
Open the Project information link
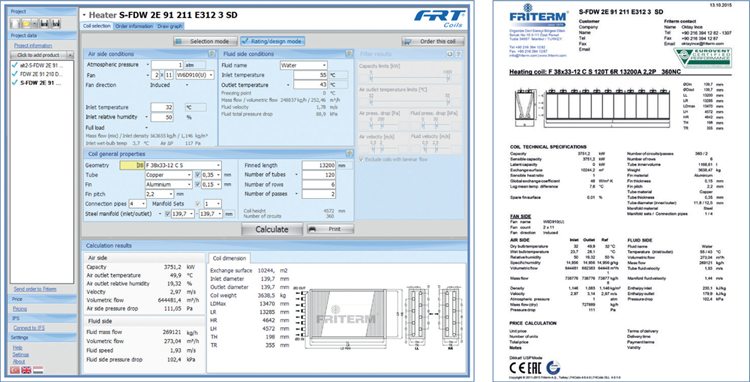33,45
